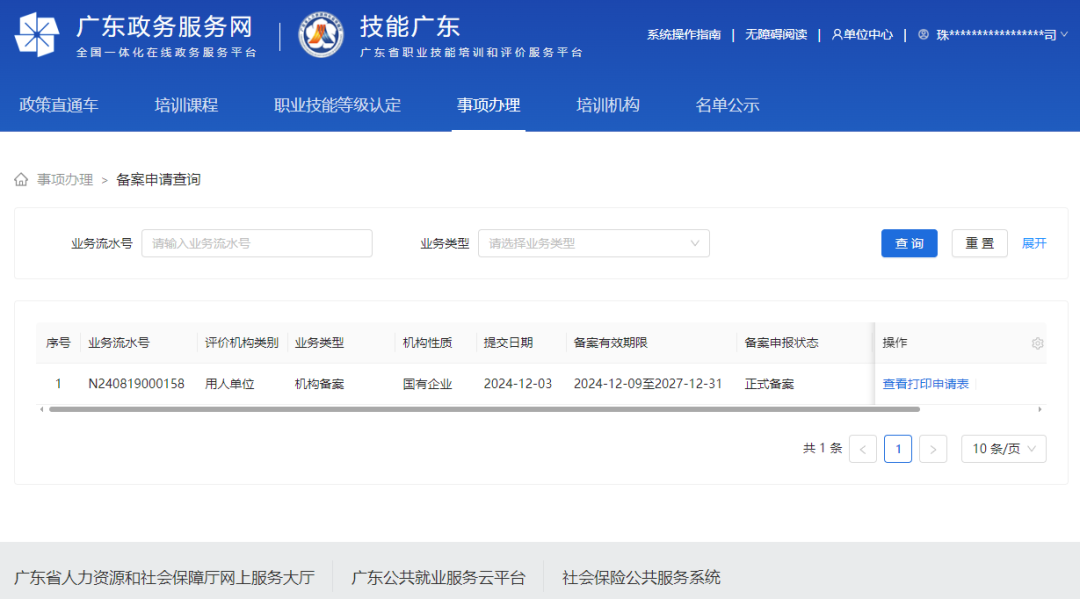Click the 重置 button
This screenshot has height=599, width=1080.
[979, 243]
